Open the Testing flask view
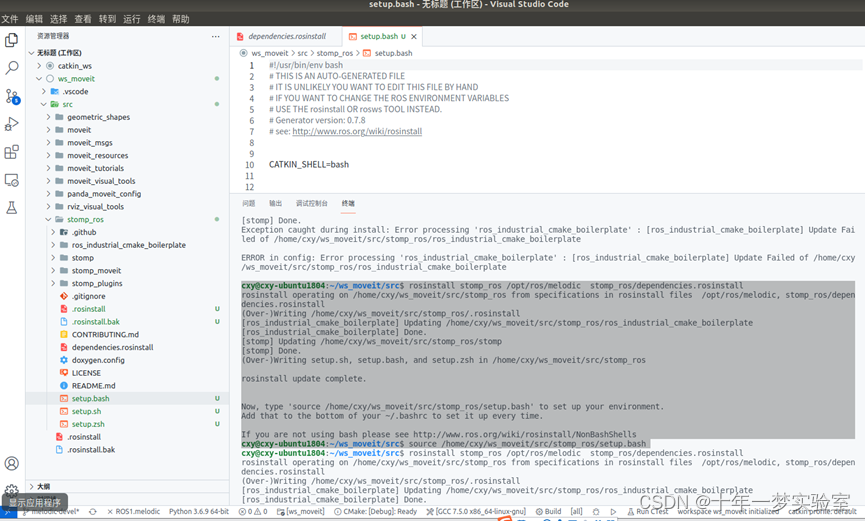The width and height of the screenshot is (865, 521). 12,208
